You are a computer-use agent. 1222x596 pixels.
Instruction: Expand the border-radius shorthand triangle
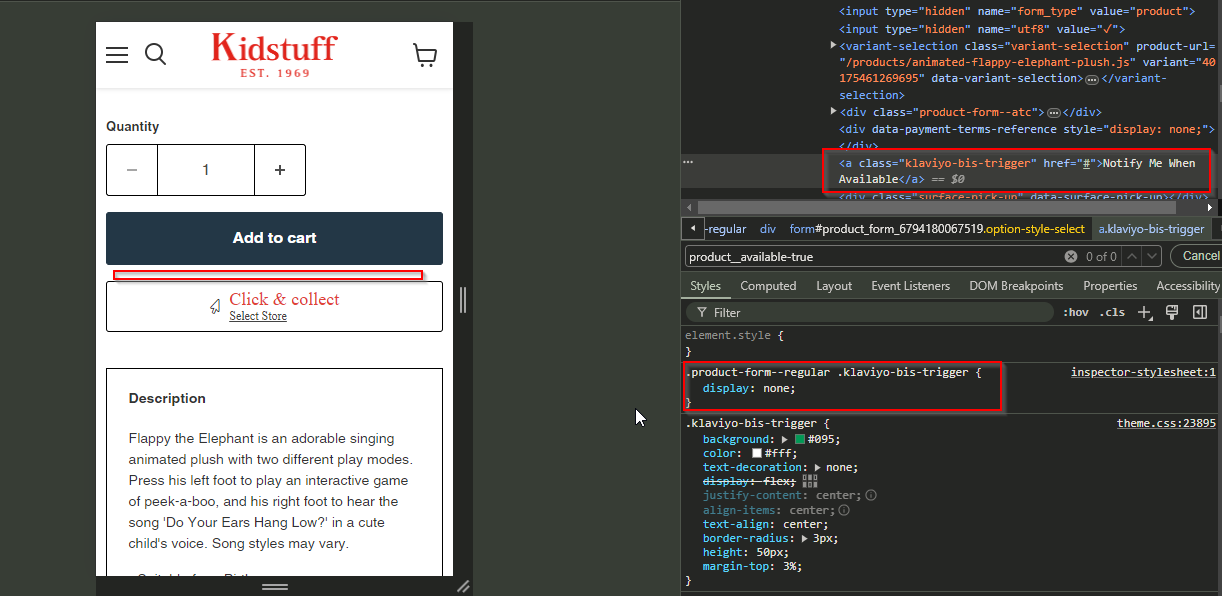point(805,538)
